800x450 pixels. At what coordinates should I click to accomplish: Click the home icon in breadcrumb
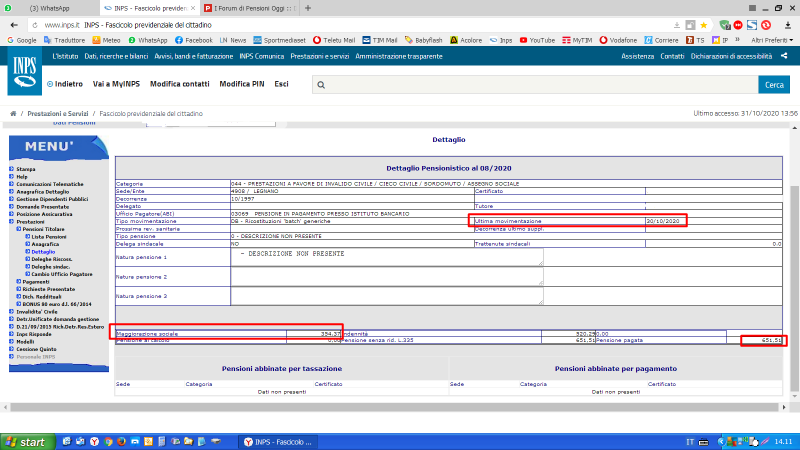click(x=13, y=114)
